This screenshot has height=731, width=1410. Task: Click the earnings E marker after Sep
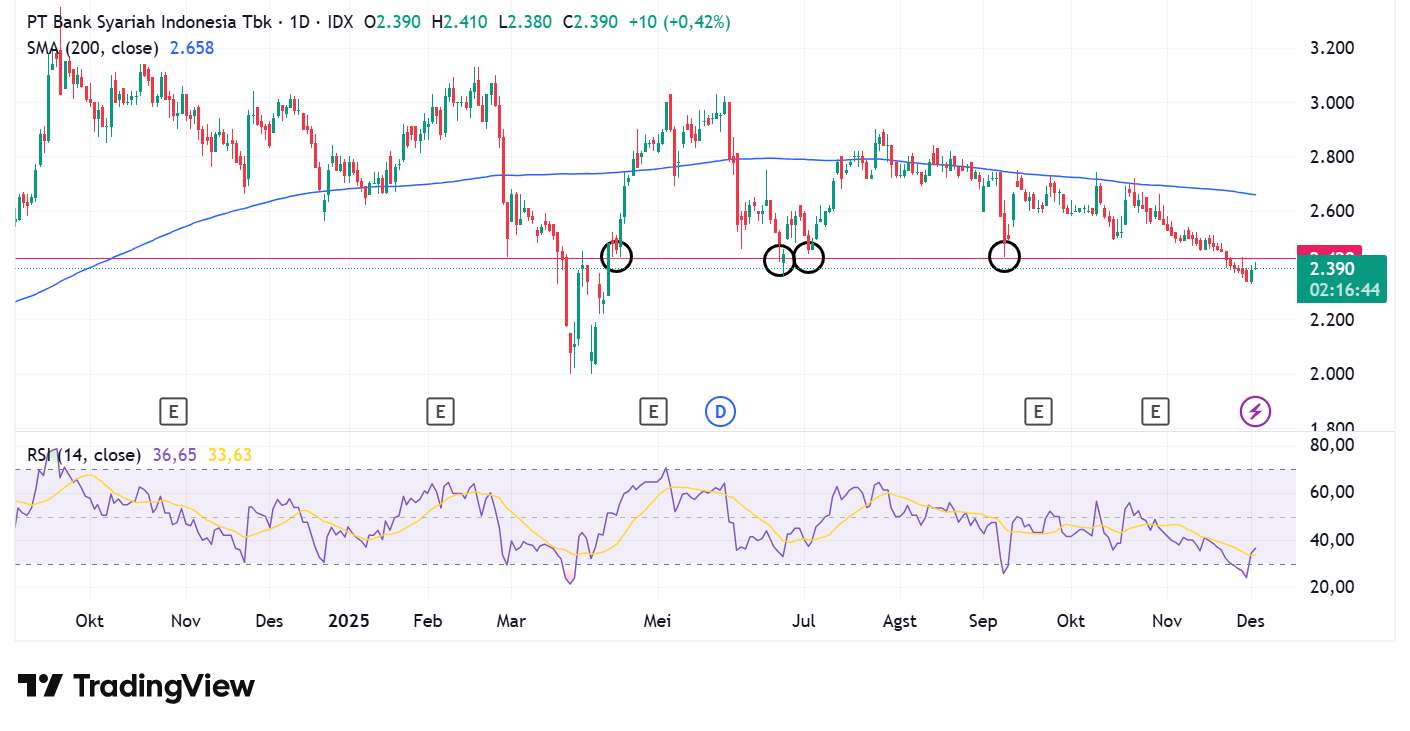tap(1038, 410)
